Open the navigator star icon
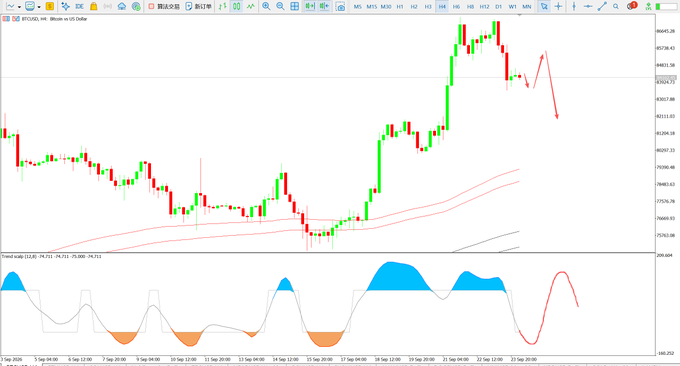This screenshot has height=366, width=680. click(65, 7)
